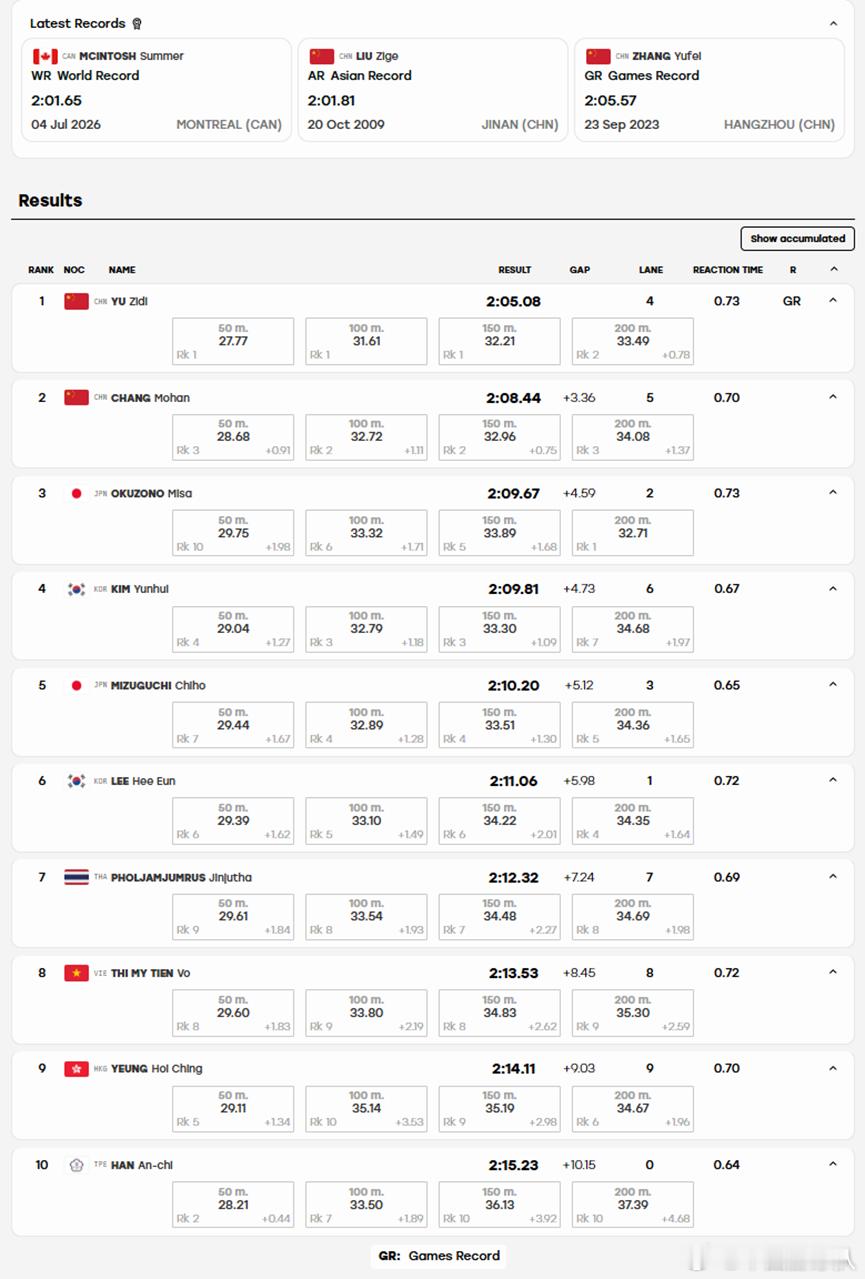
Task: Collapse YU Zidi's split details
Action: pyautogui.click(x=833, y=301)
